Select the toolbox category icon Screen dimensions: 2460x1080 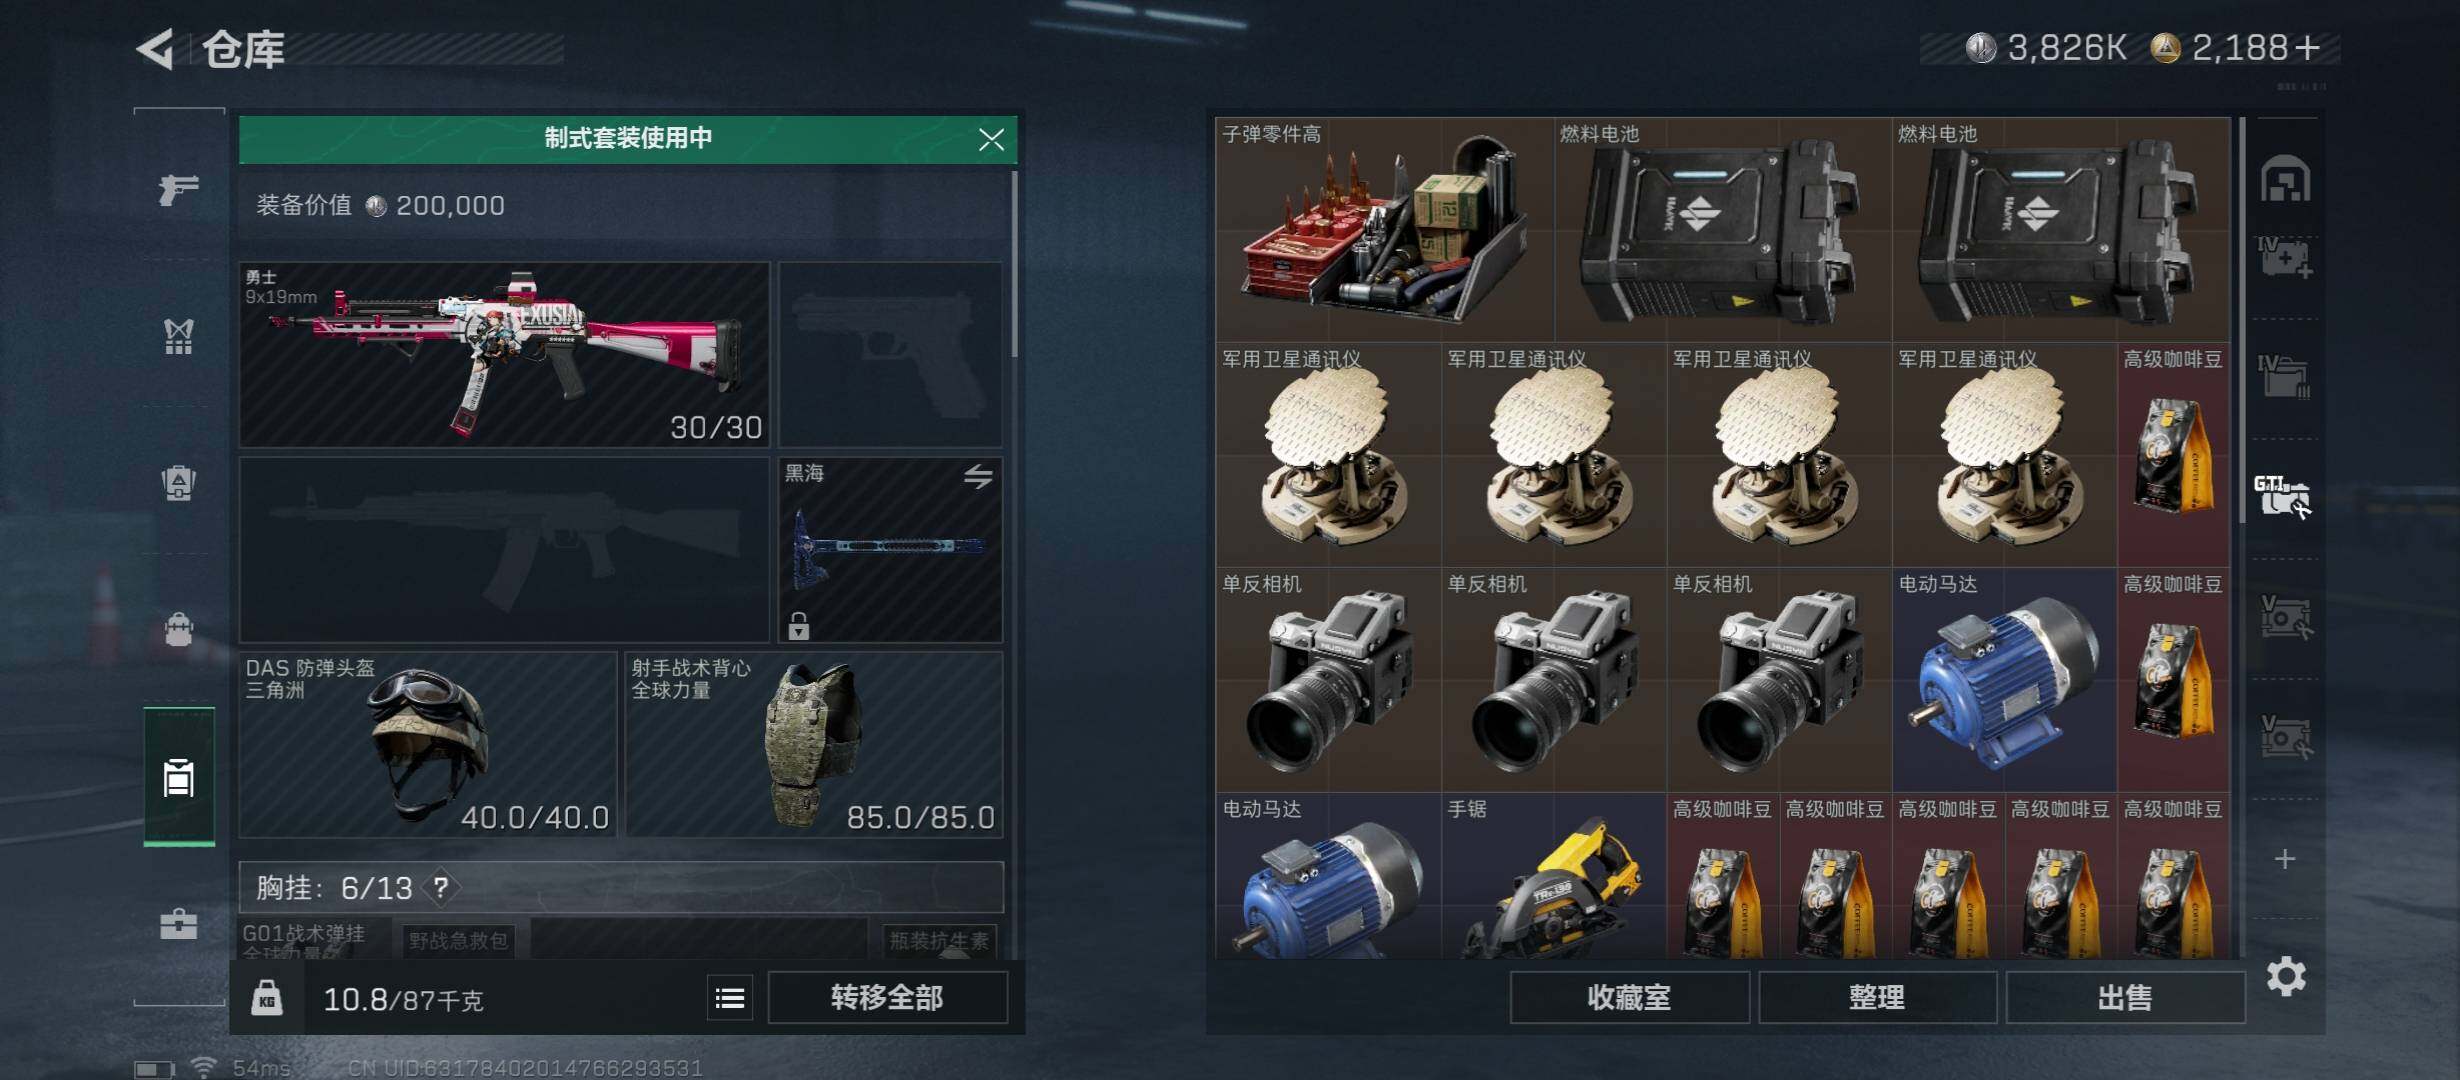(x=179, y=922)
